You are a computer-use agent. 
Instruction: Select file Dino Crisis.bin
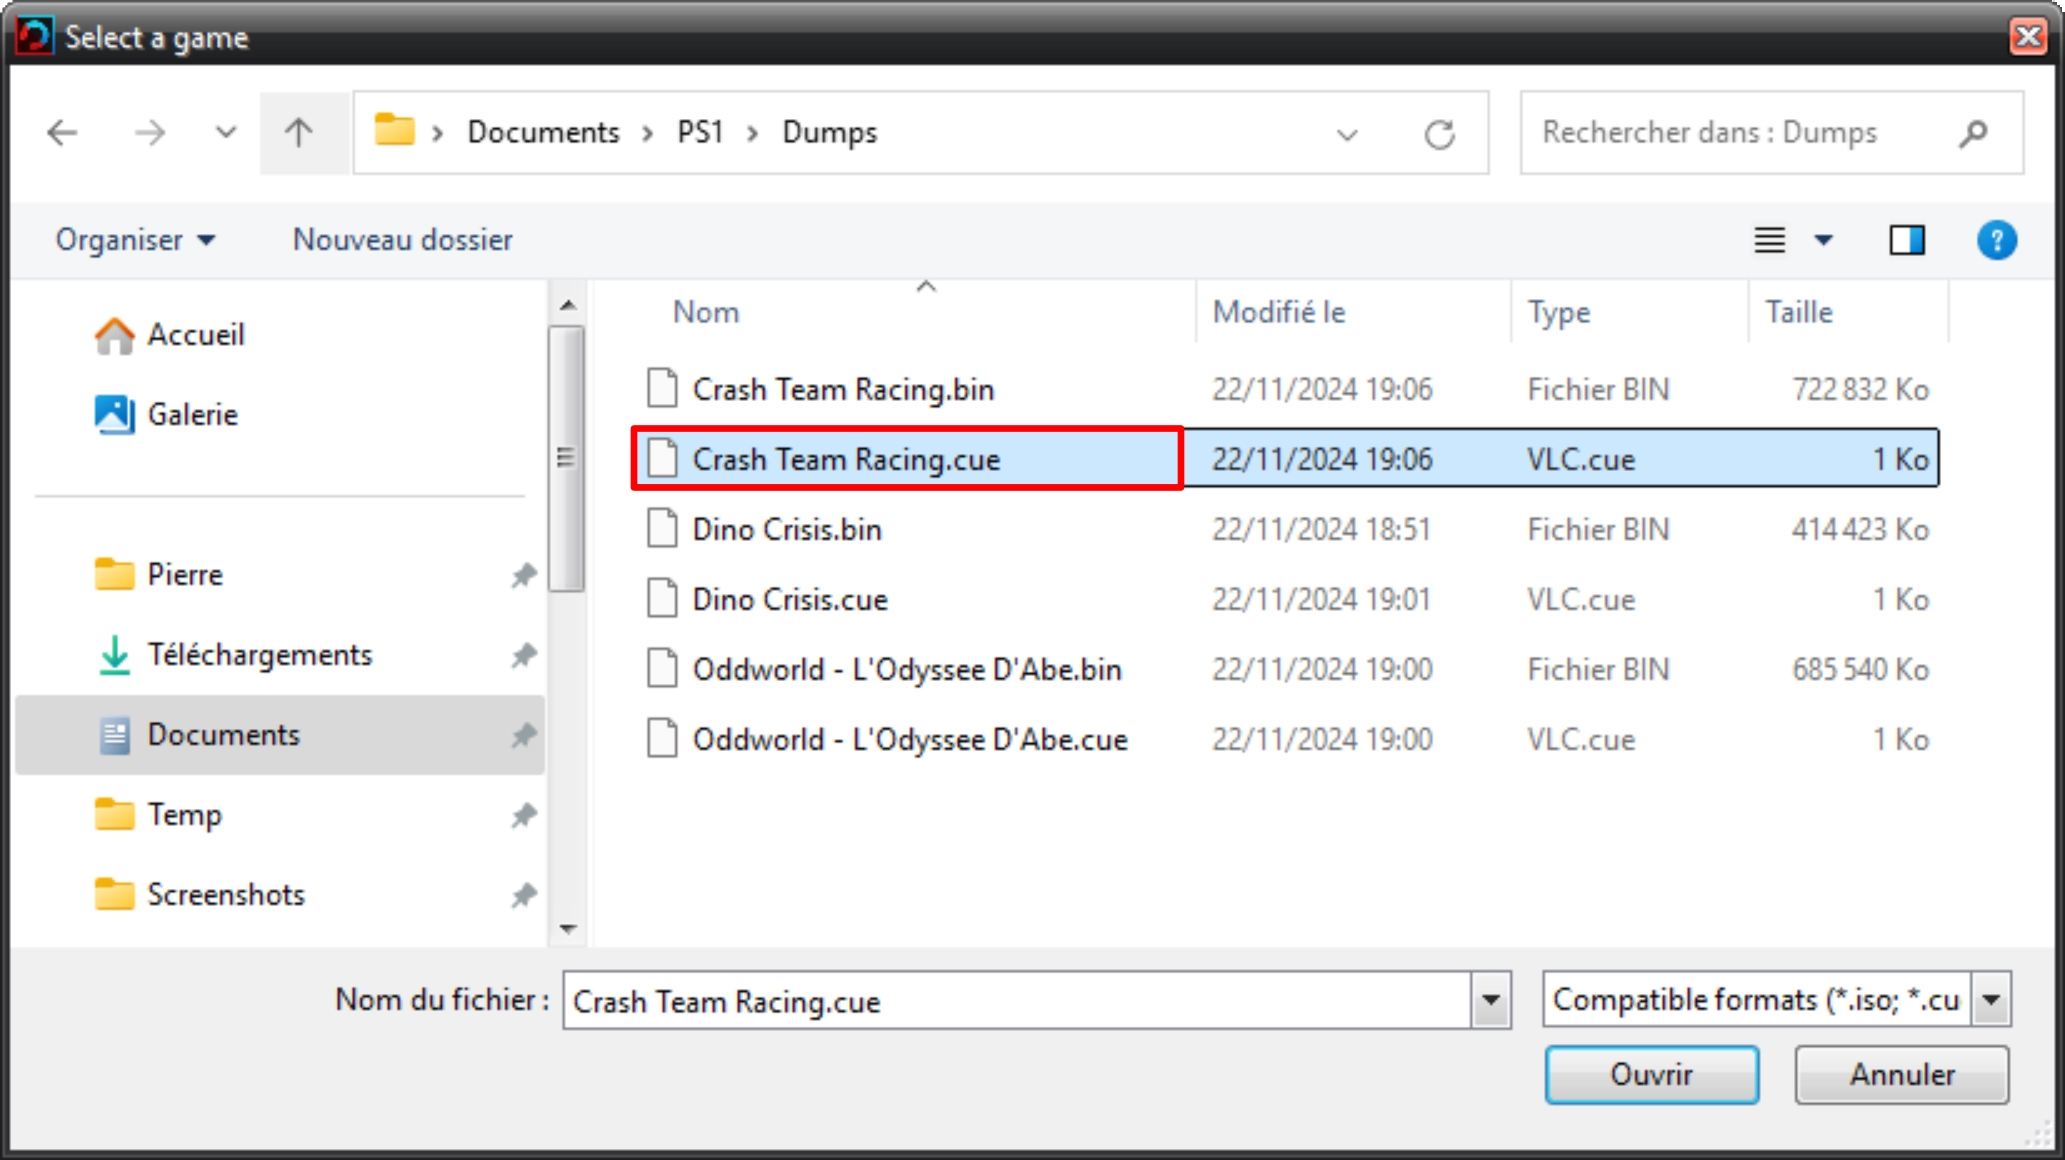tap(787, 529)
